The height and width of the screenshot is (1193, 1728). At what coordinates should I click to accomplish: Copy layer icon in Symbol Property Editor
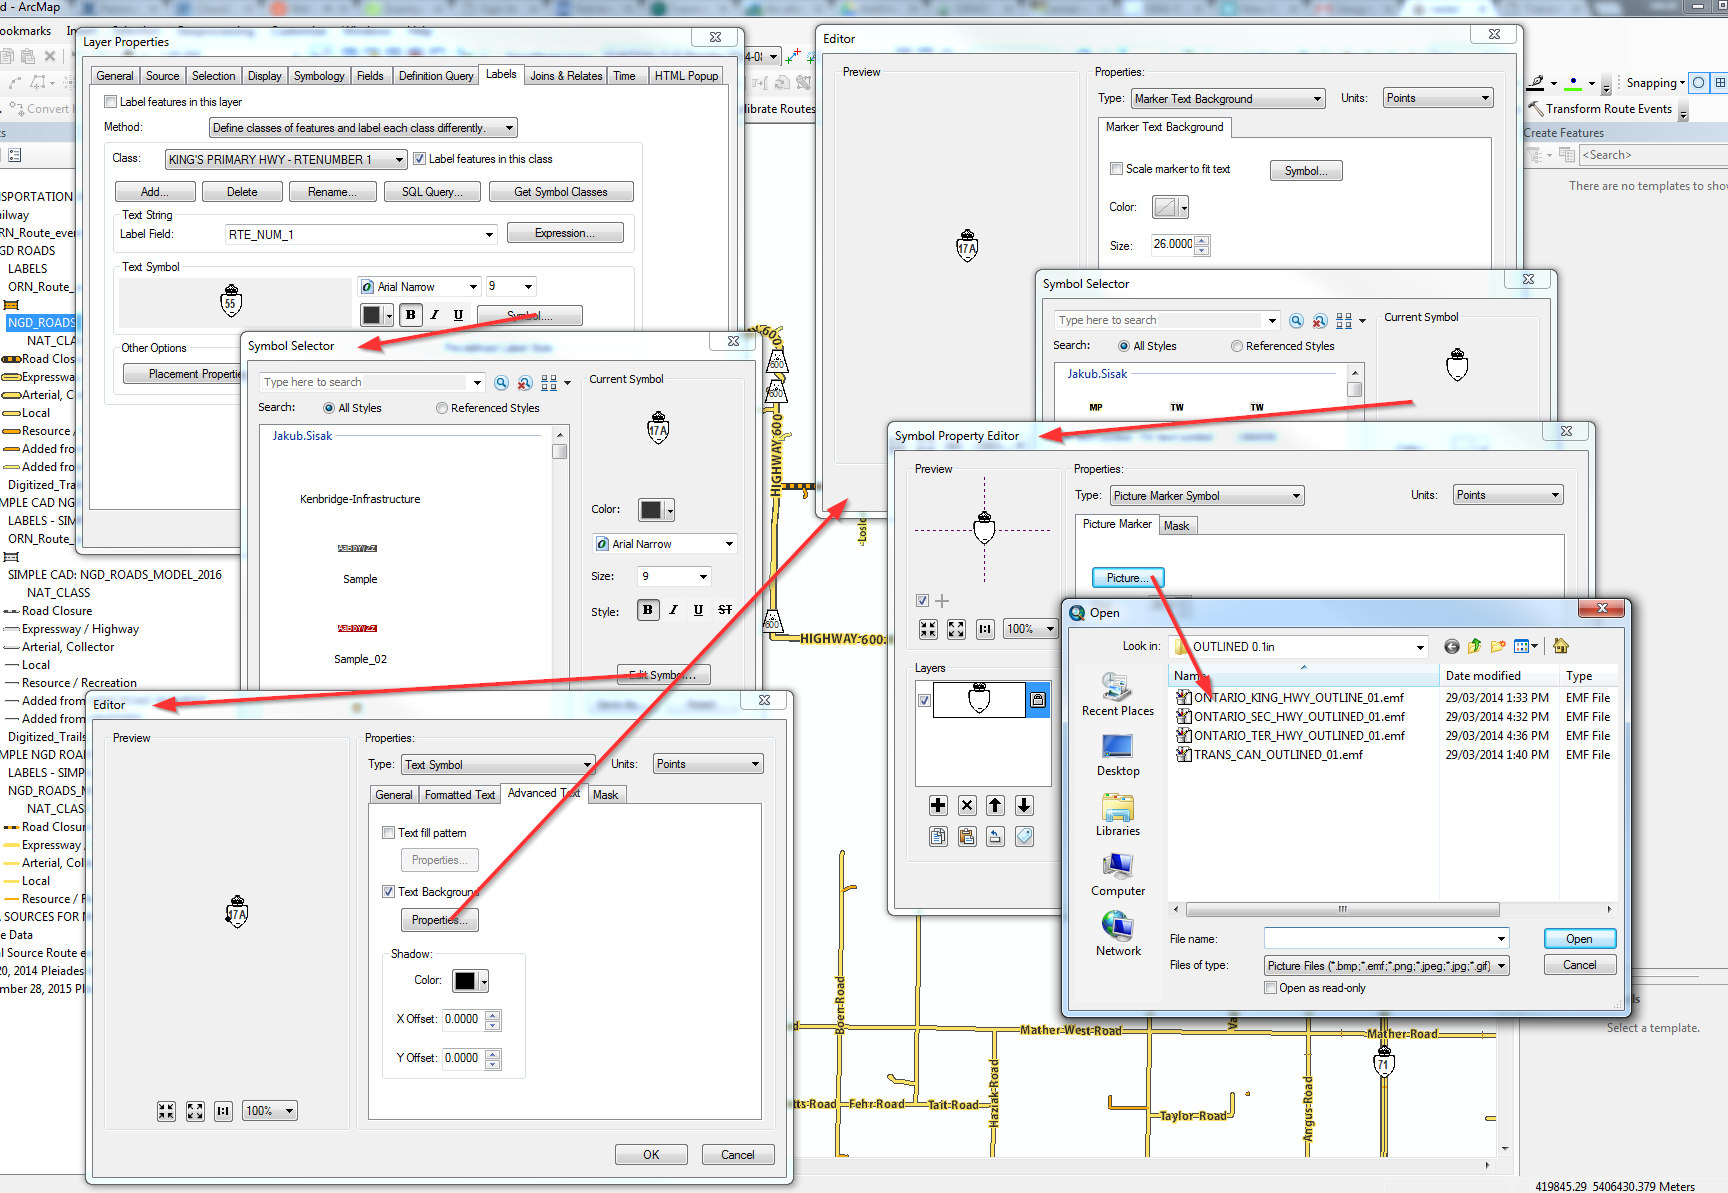coord(938,836)
